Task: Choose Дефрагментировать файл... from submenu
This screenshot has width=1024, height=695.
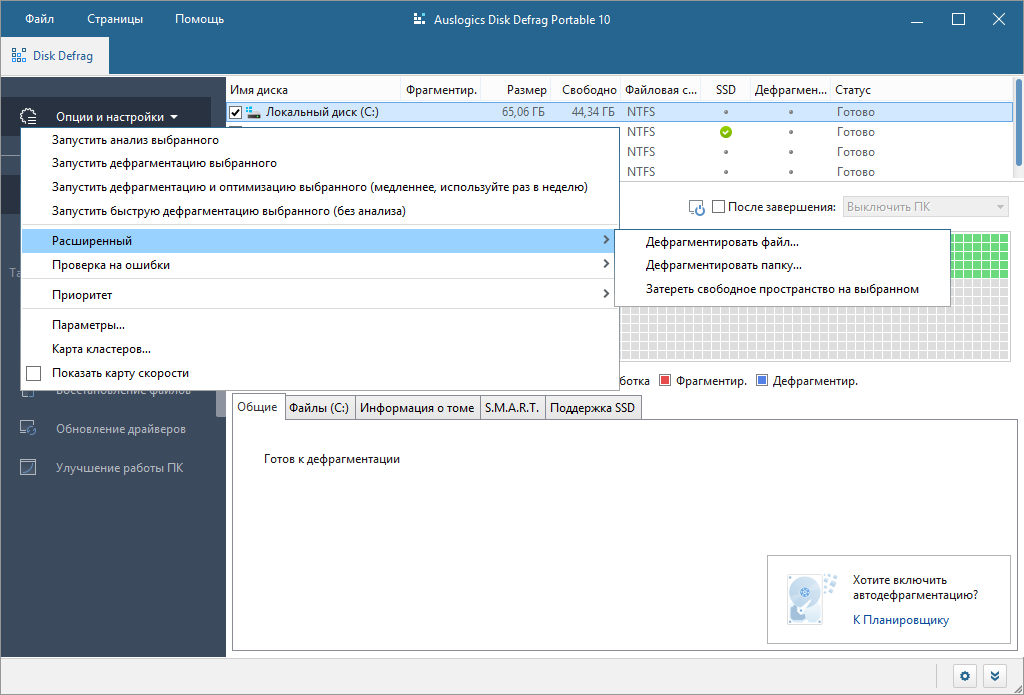Action: click(x=782, y=242)
